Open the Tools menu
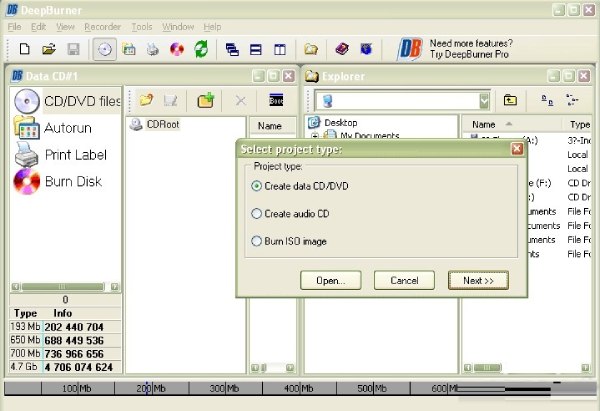Viewport: 600px width, 411px height. [142, 27]
